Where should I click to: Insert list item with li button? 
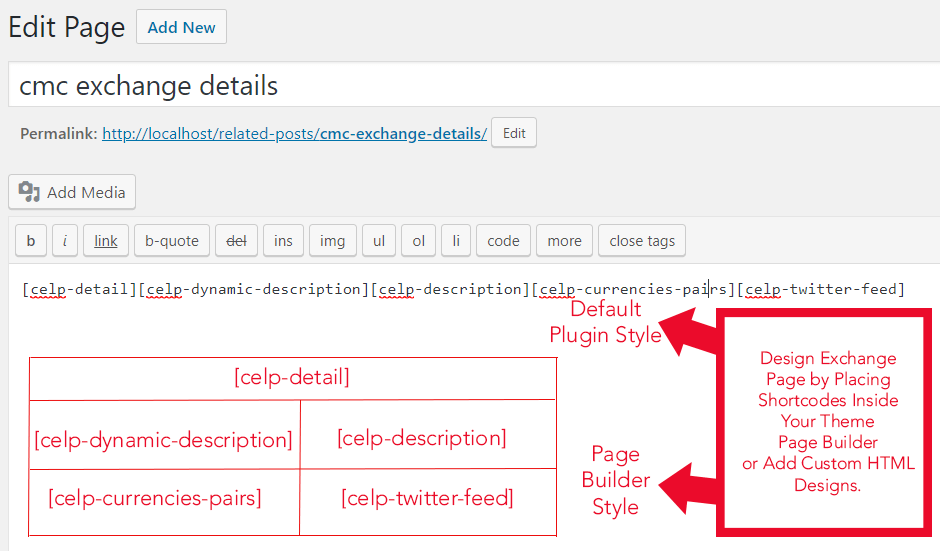pyautogui.click(x=455, y=241)
